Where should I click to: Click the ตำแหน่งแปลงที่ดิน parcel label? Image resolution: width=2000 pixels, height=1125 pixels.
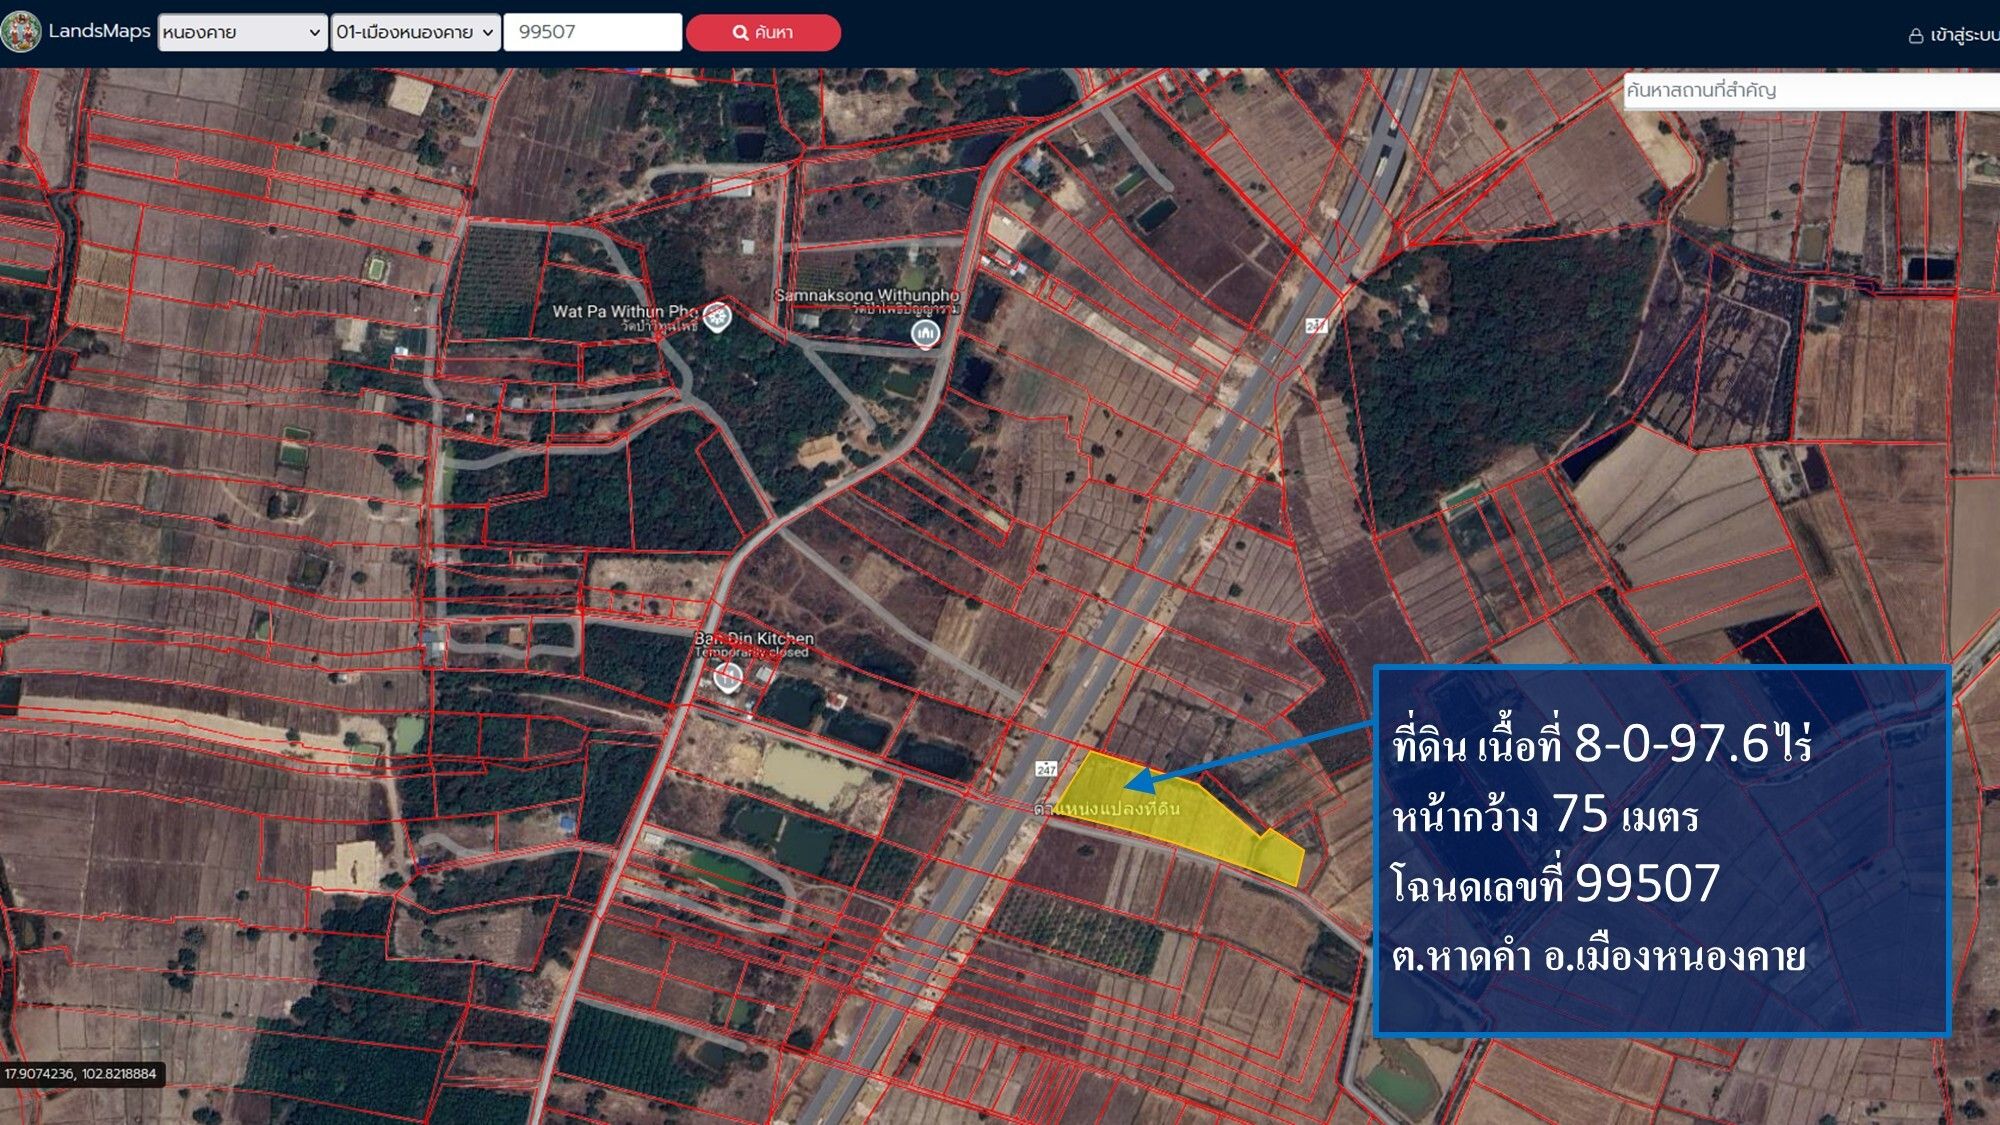pos(1107,808)
